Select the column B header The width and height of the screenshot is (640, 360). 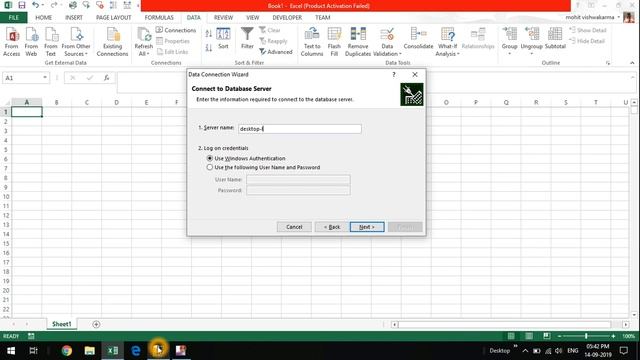coord(56,102)
